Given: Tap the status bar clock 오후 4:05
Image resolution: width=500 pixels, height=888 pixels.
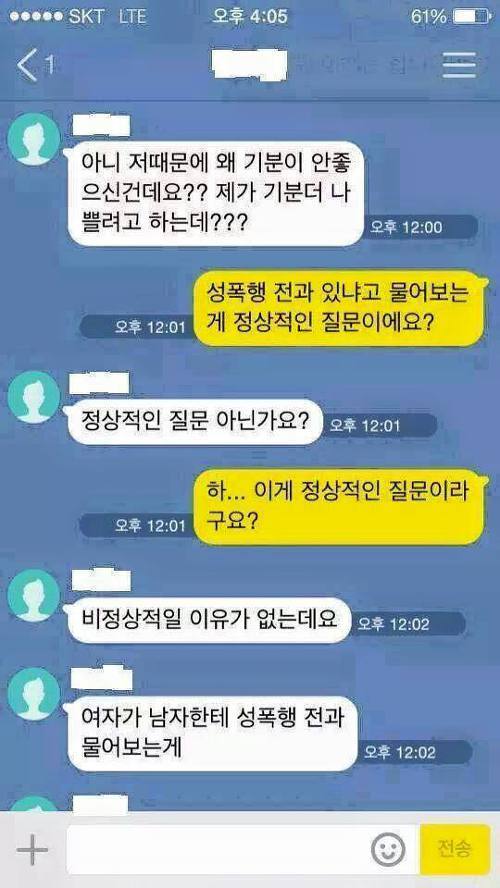Looking at the screenshot, I should click(x=250, y=16).
